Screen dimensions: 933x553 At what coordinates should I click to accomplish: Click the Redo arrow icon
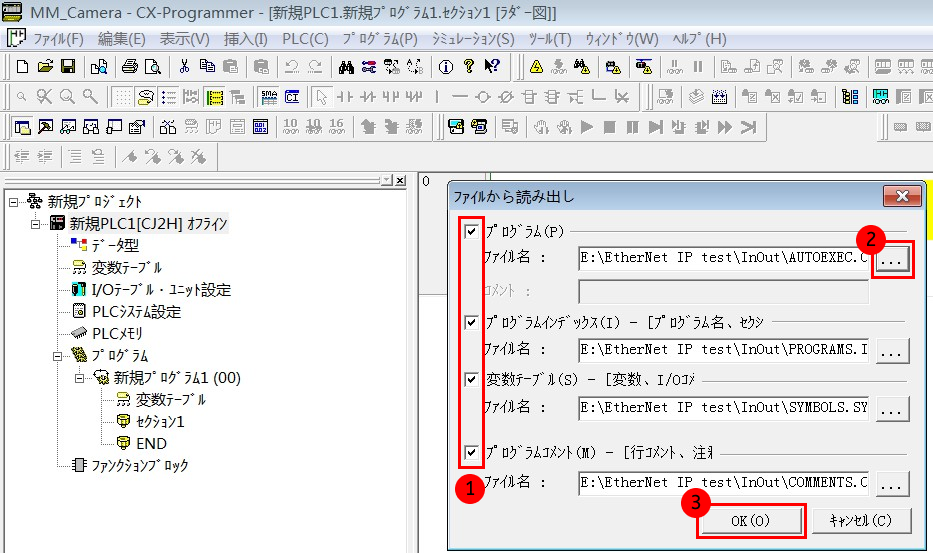(315, 67)
